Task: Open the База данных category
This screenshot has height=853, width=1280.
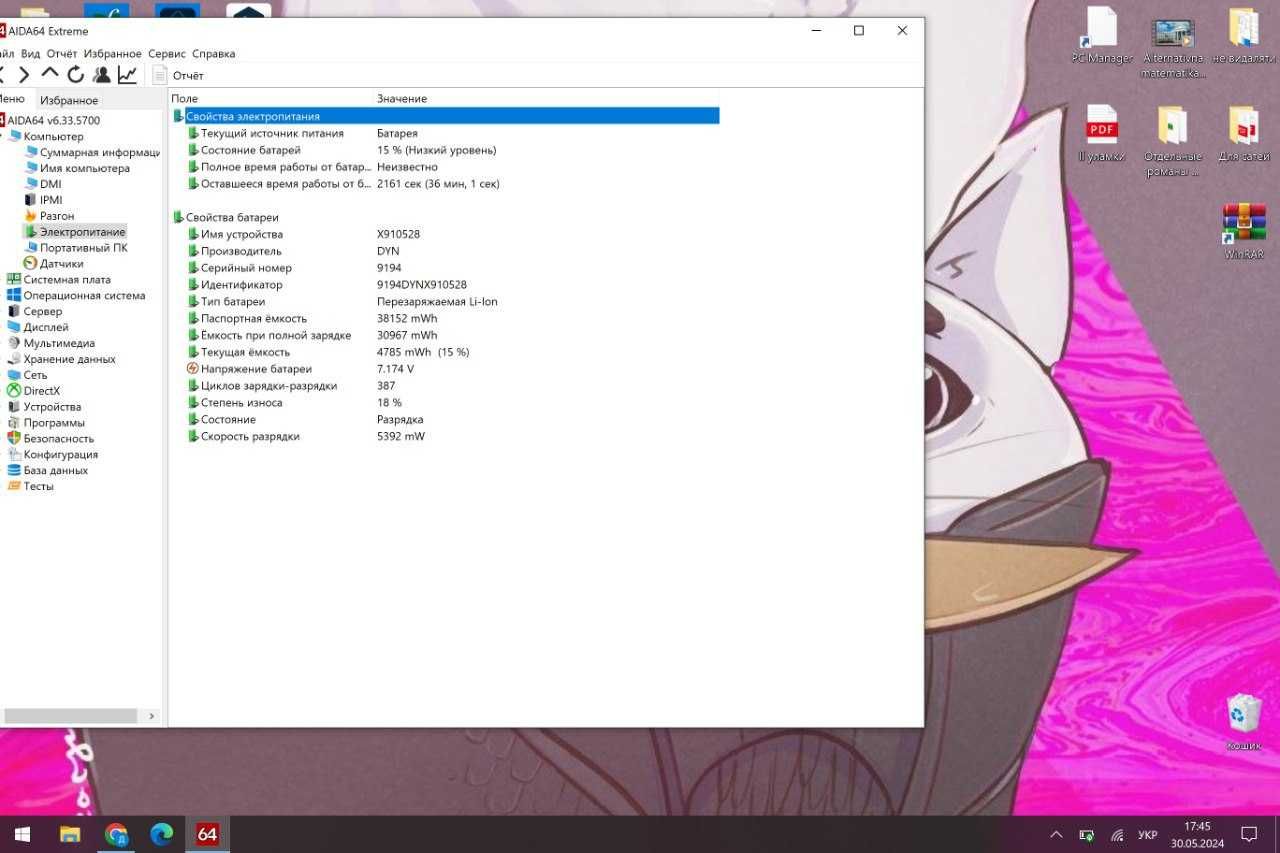Action: click(x=48, y=470)
